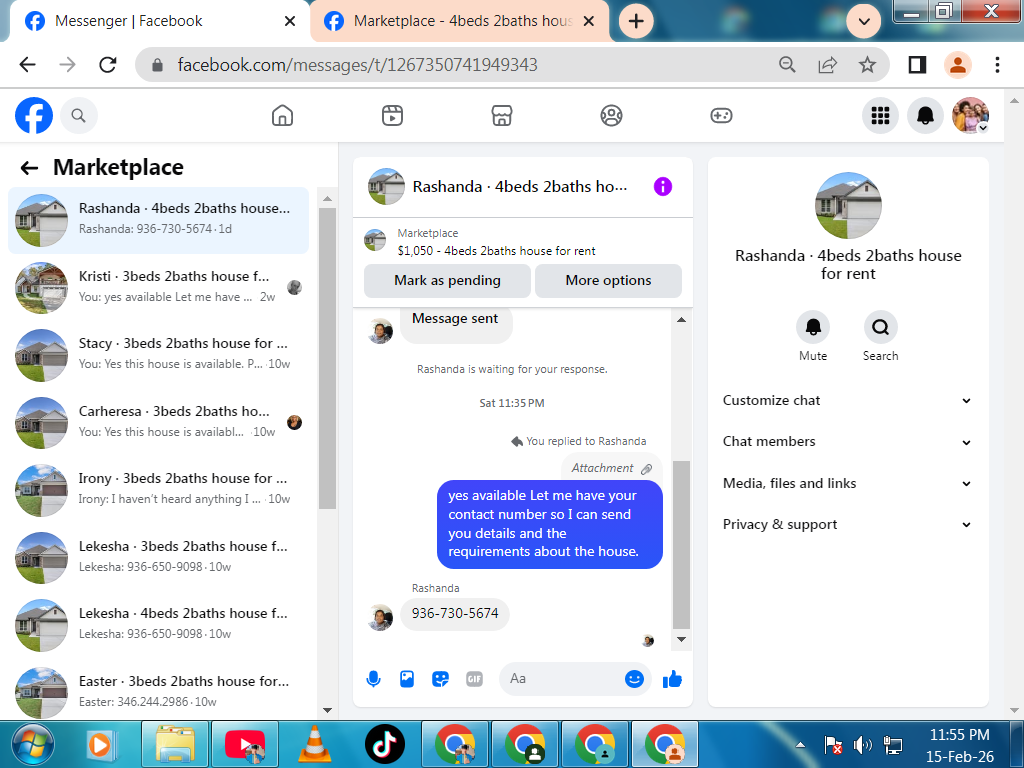Click the Facebook logo icon
The image size is (1024, 768).
(x=34, y=116)
